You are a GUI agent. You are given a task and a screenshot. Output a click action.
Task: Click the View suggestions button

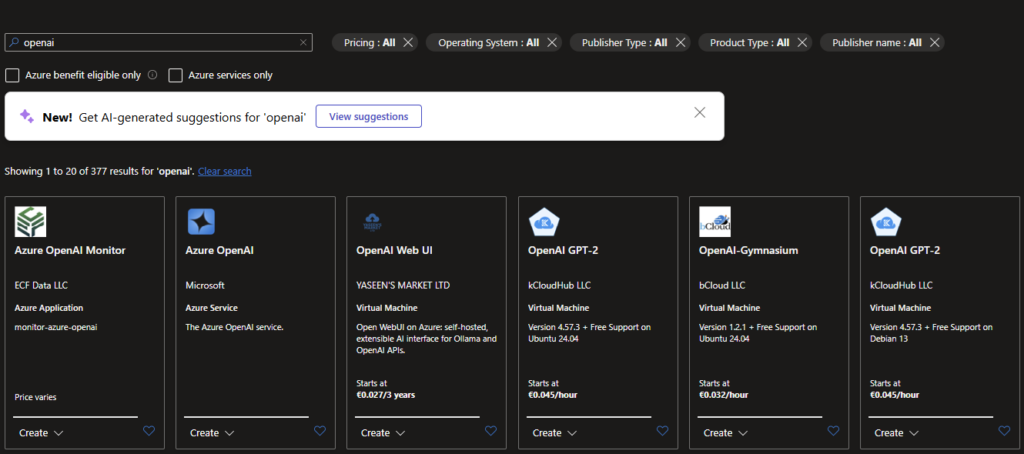[x=368, y=116]
